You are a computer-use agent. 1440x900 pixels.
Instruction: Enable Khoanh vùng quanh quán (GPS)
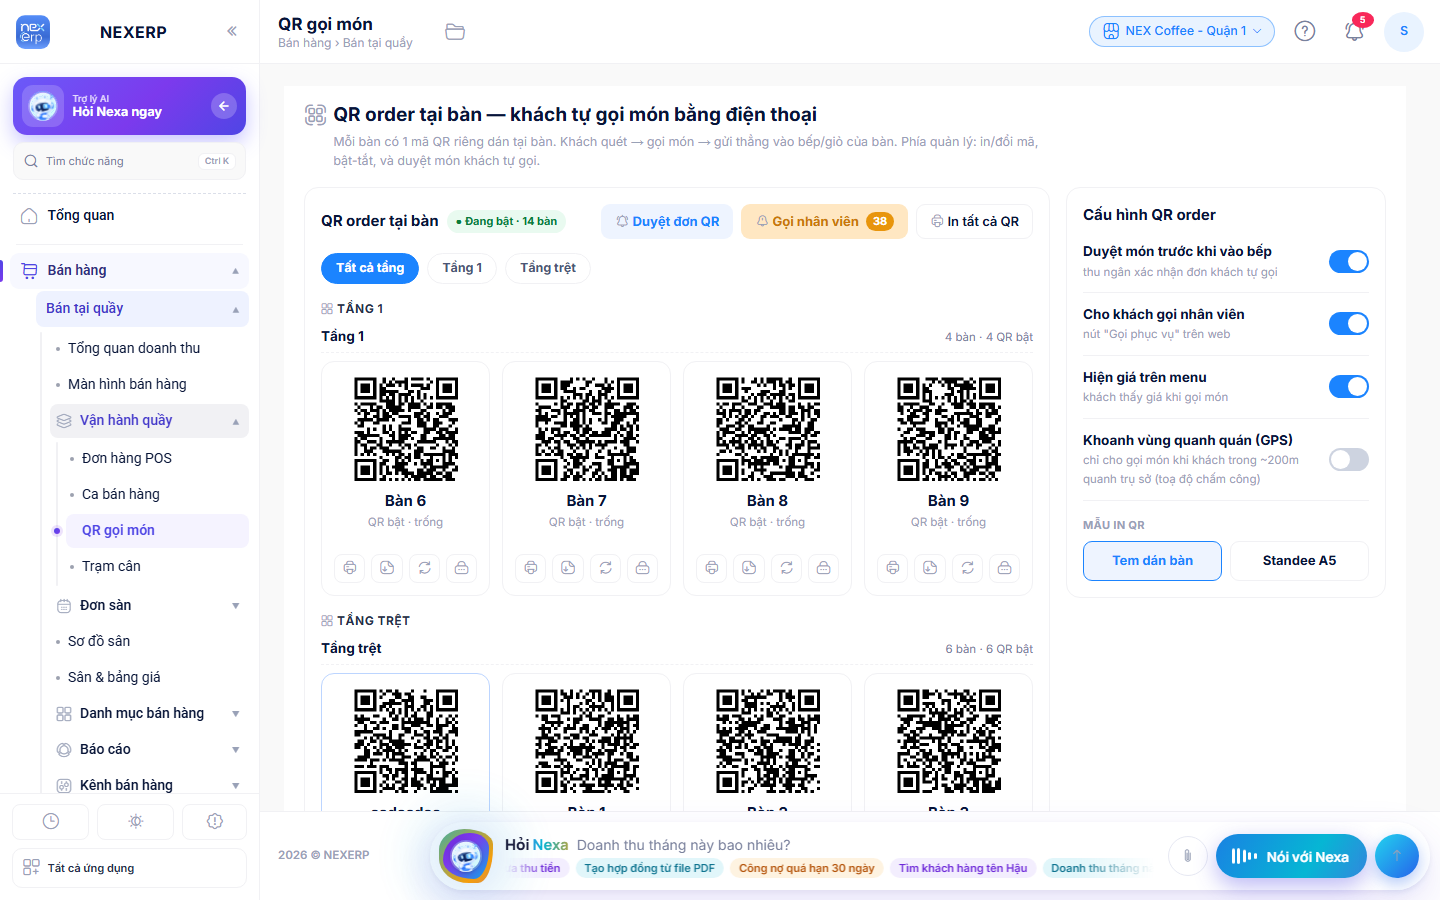[x=1349, y=459]
